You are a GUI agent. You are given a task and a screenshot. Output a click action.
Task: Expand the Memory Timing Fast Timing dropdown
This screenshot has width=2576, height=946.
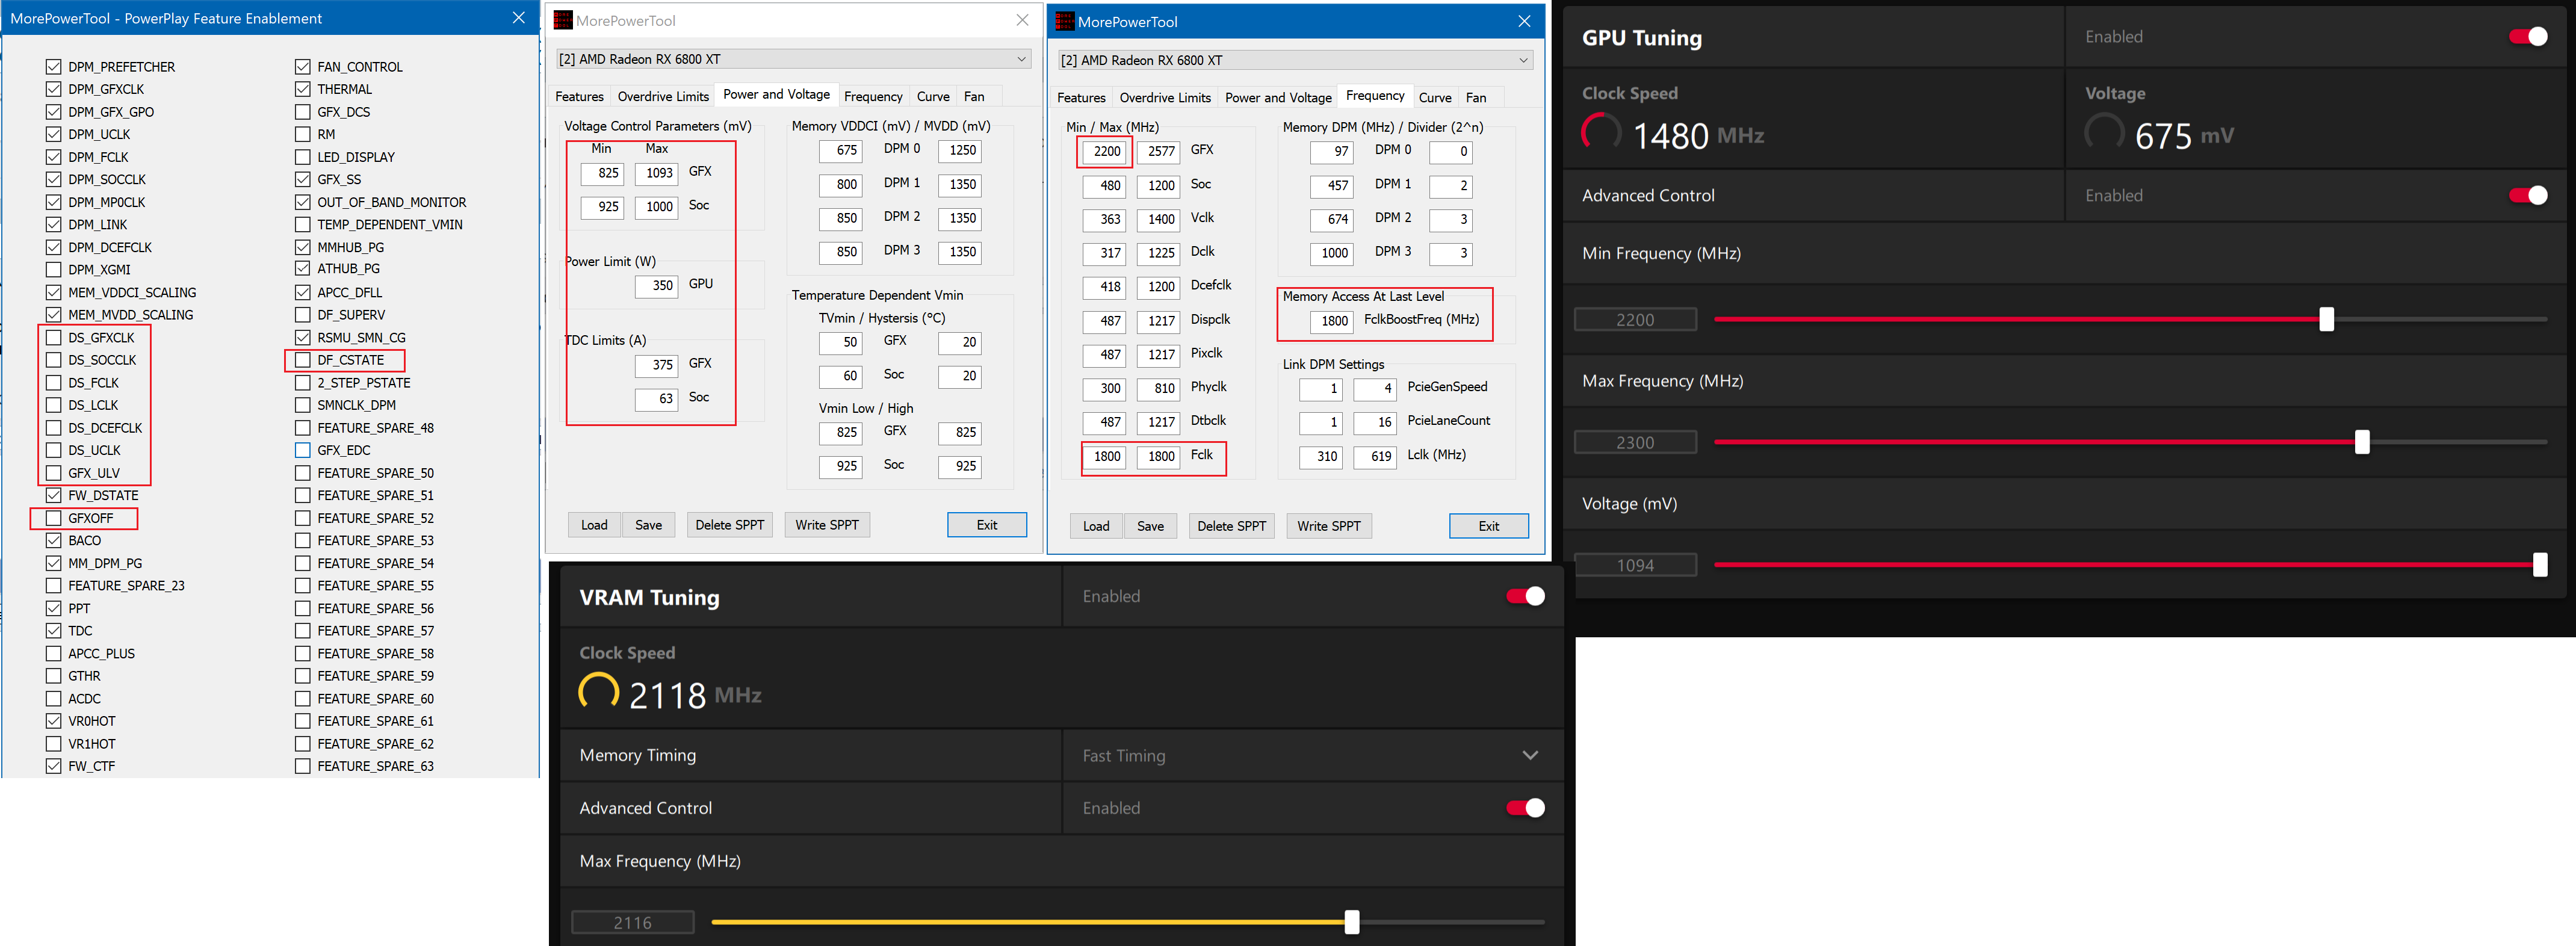1529,756
